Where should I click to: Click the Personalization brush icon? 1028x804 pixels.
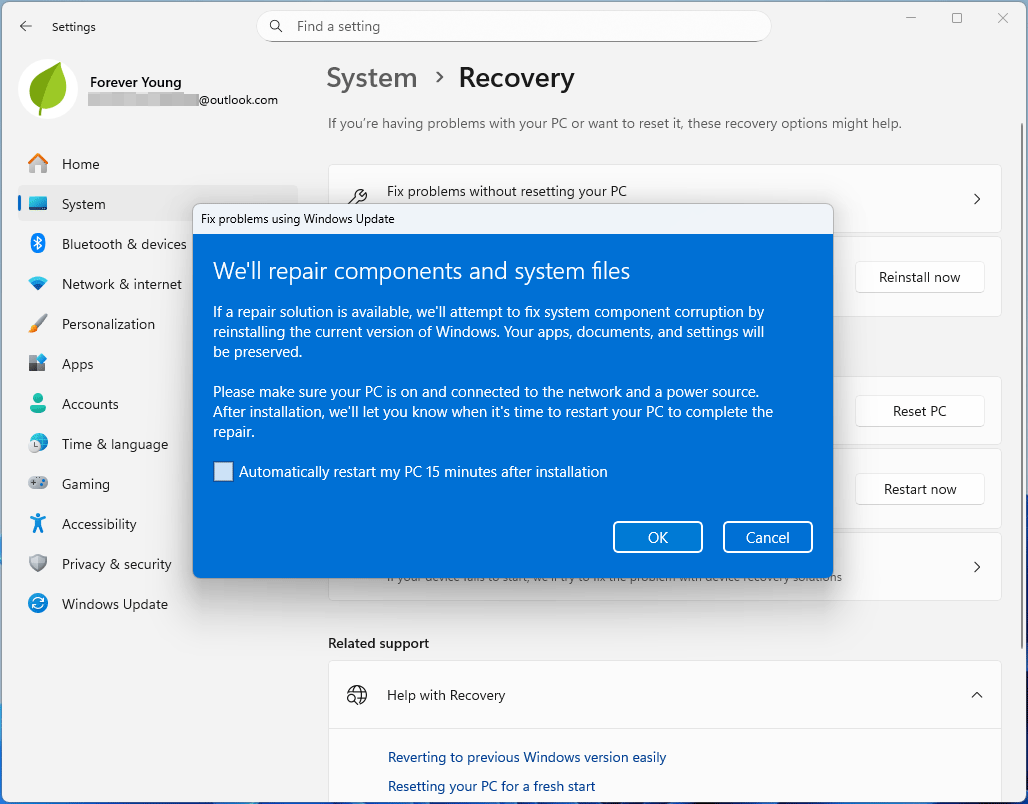pos(40,324)
